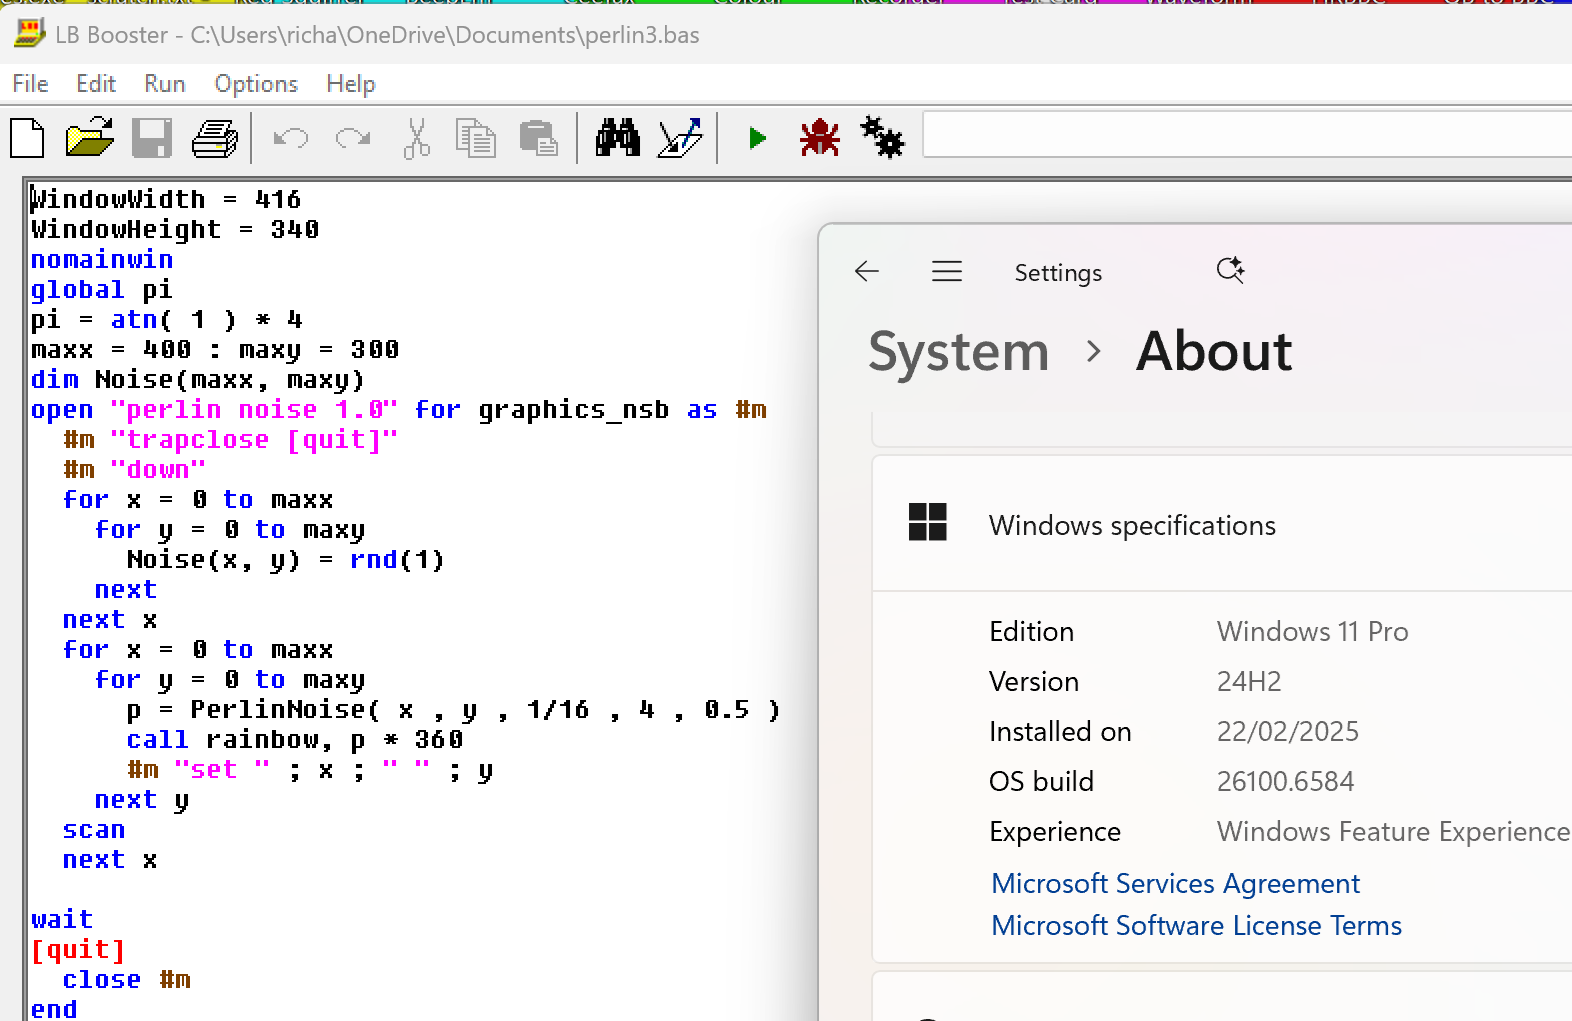Viewport: 1572px width, 1021px height.
Task: Expand the Settings hamburger navigation menu
Action: (947, 272)
